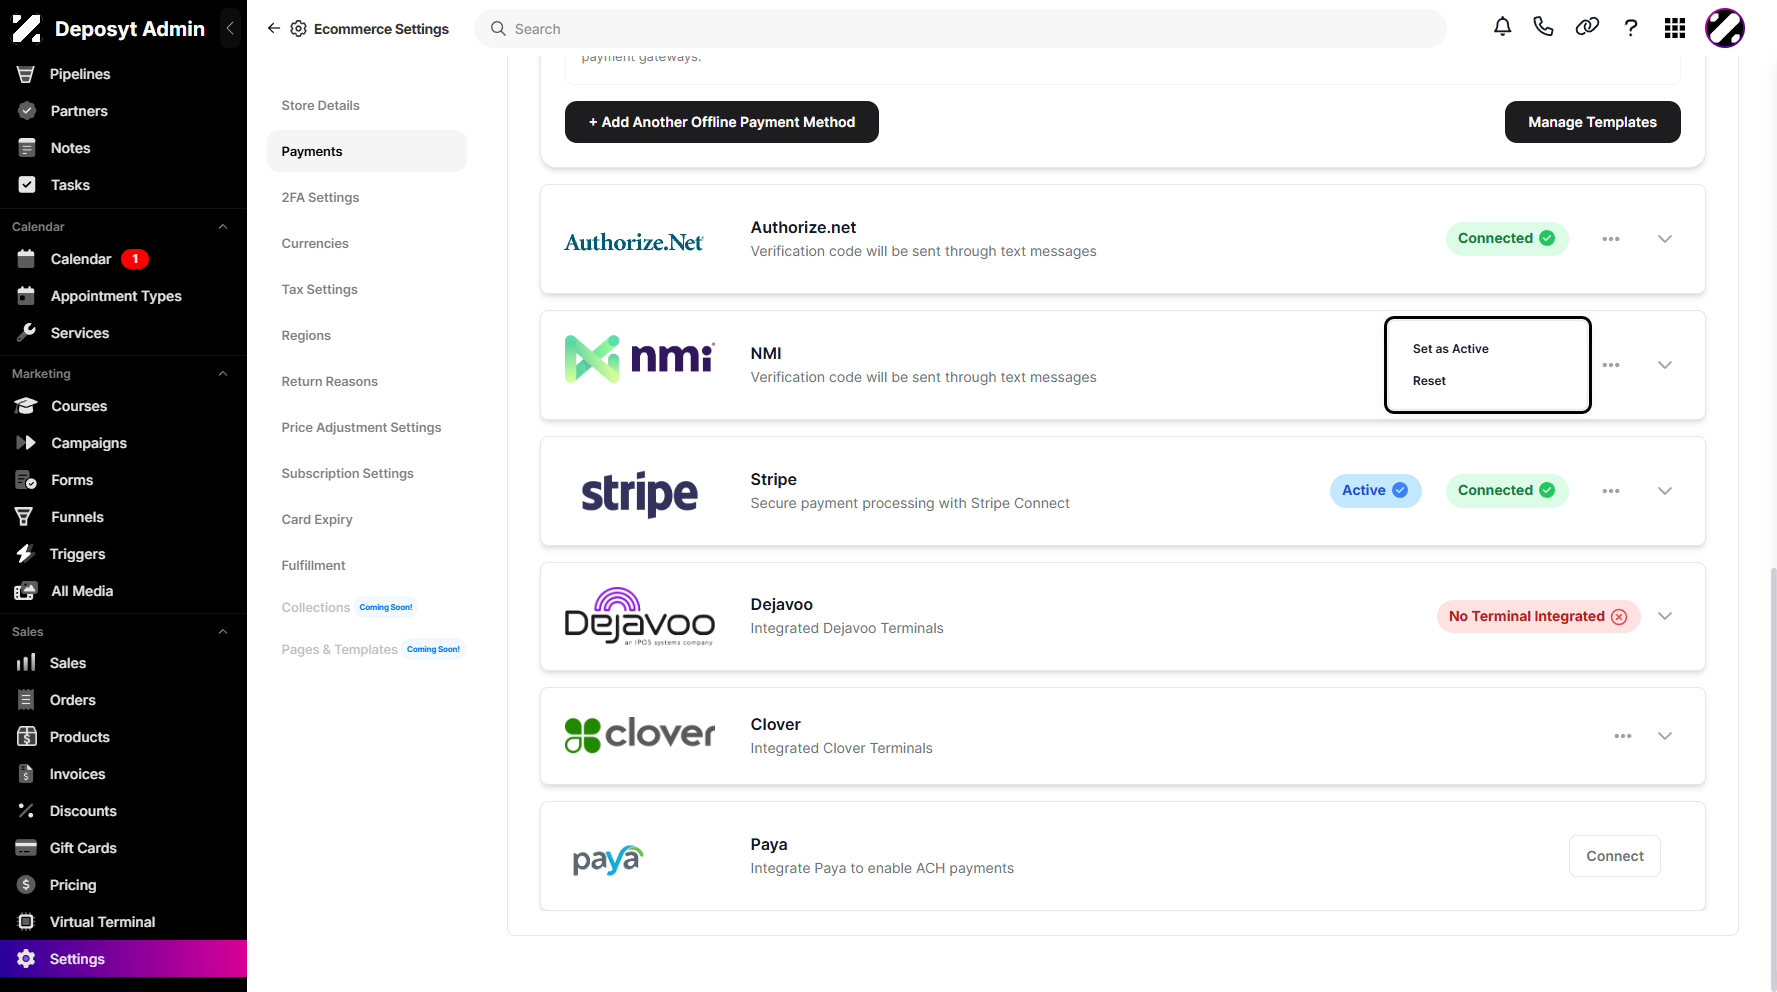The height and width of the screenshot is (992, 1777).
Task: Open more options for Clover
Action: 1623,736
